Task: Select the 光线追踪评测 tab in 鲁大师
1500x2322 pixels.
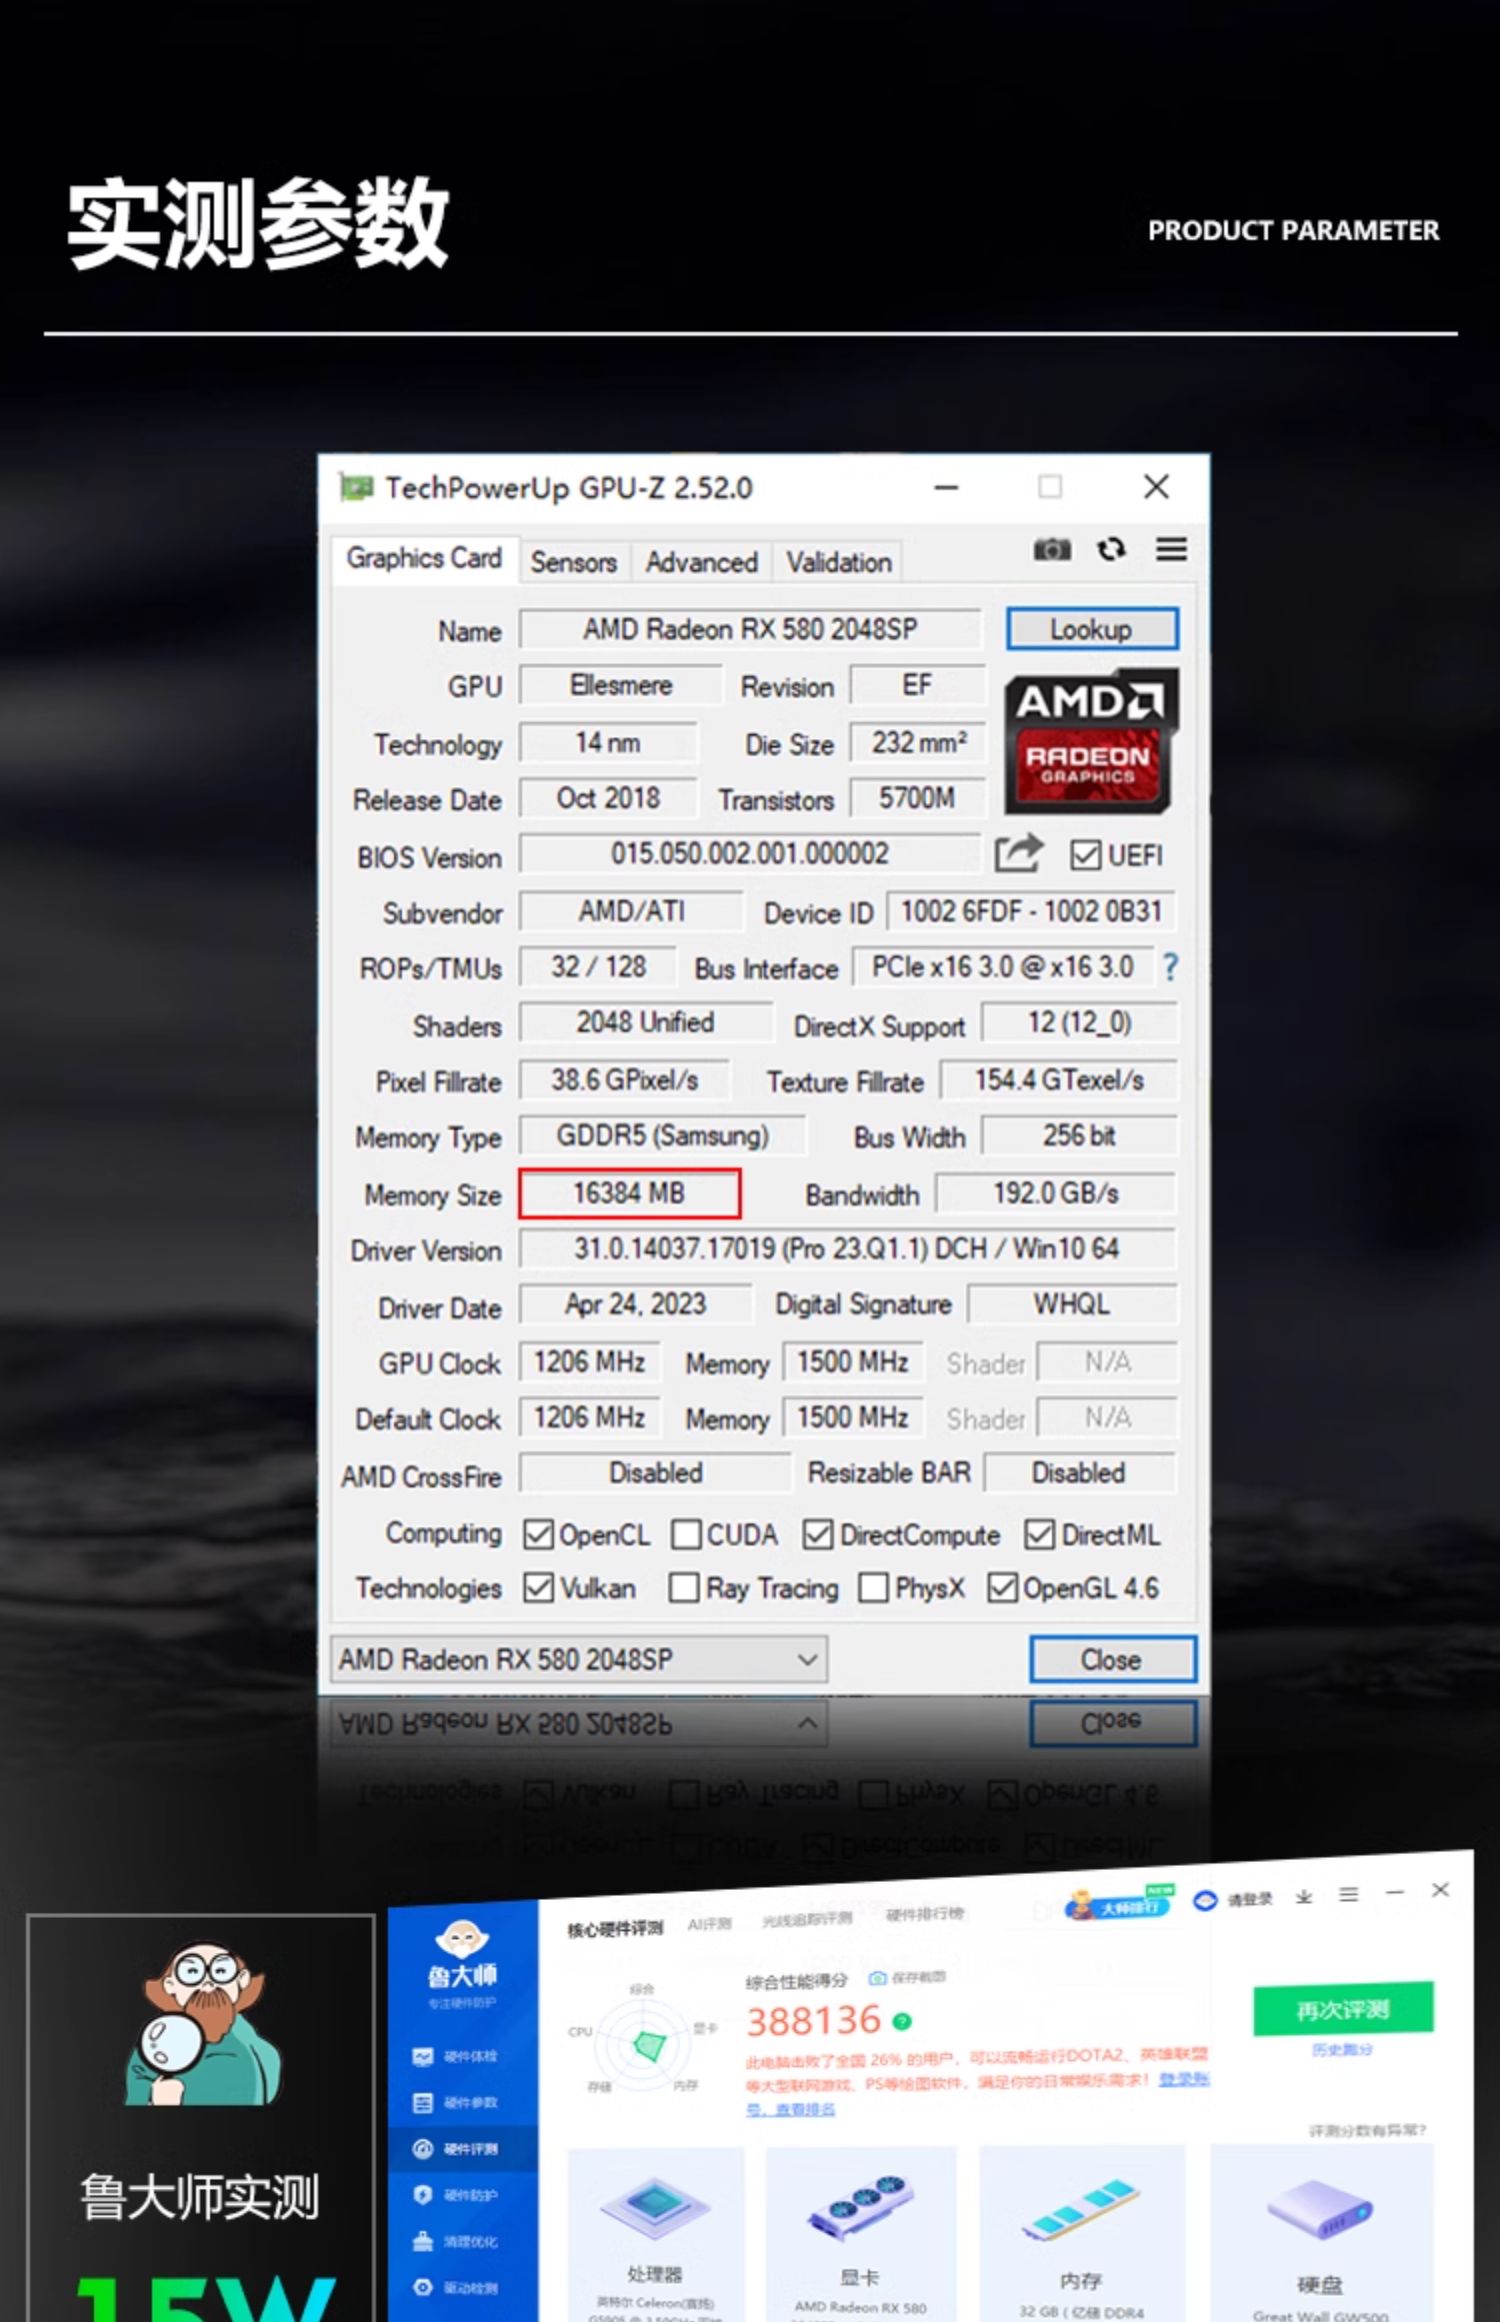Action: (x=807, y=1919)
